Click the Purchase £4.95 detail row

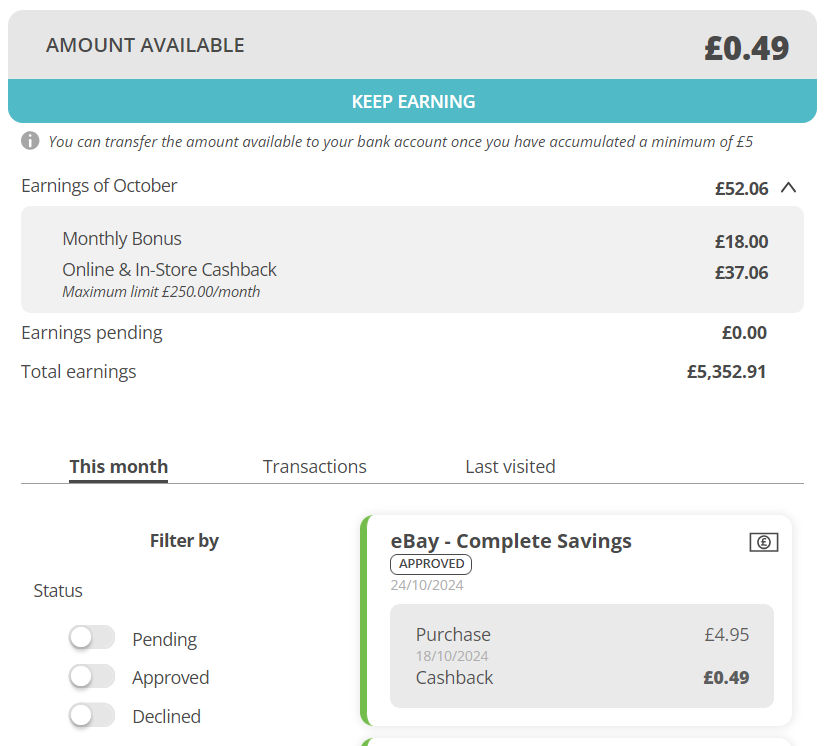582,634
